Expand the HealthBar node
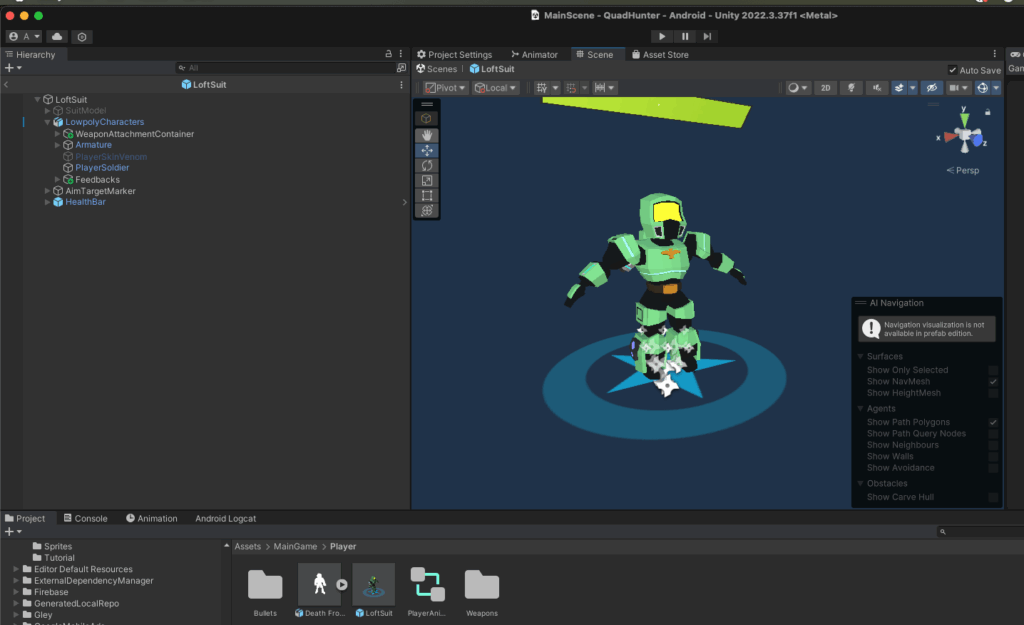This screenshot has height=625, width=1024. click(x=48, y=202)
